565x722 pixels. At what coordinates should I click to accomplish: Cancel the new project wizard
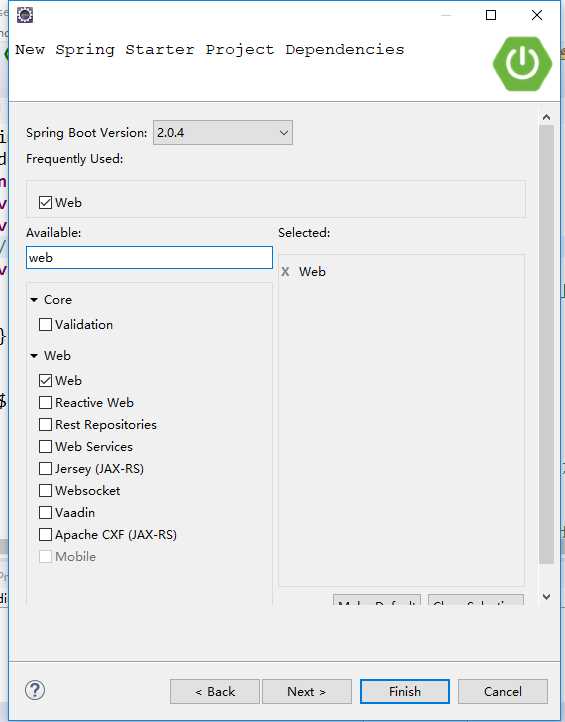click(x=503, y=692)
